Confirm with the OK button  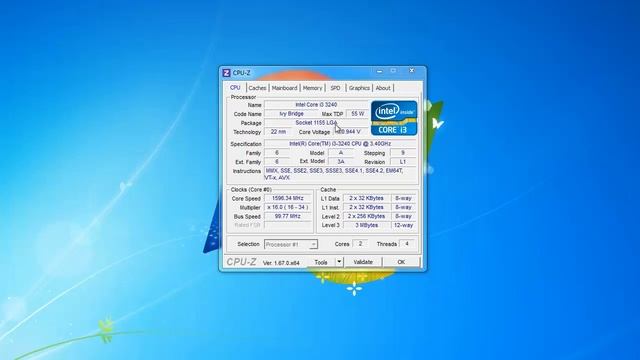pyautogui.click(x=401, y=262)
